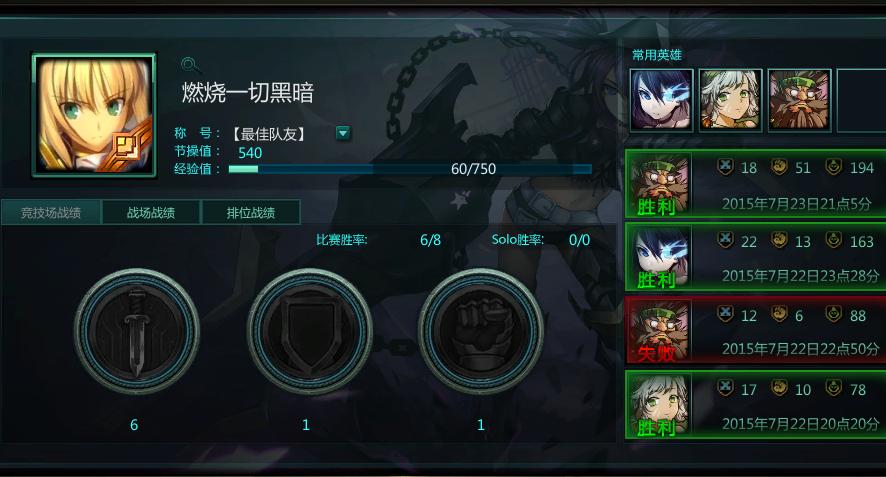The height and width of the screenshot is (477, 886).
Task: Open the victory match from July 23 21:05
Action: point(755,184)
